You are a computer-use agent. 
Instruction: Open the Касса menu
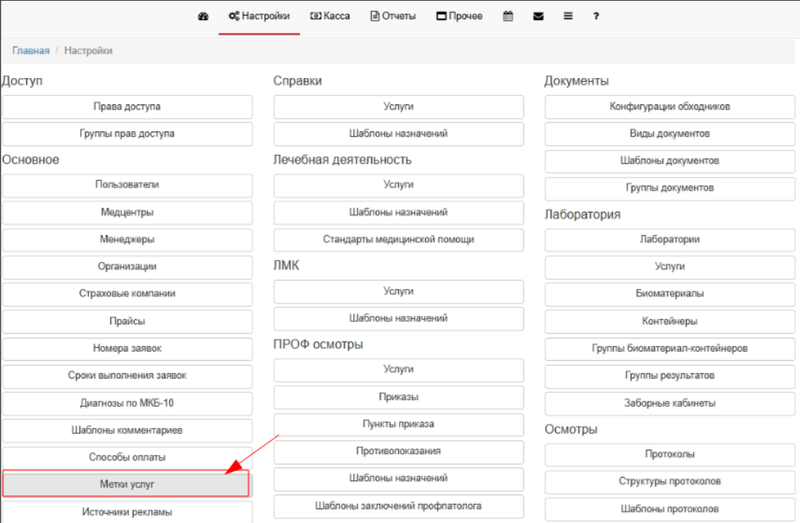pos(330,17)
